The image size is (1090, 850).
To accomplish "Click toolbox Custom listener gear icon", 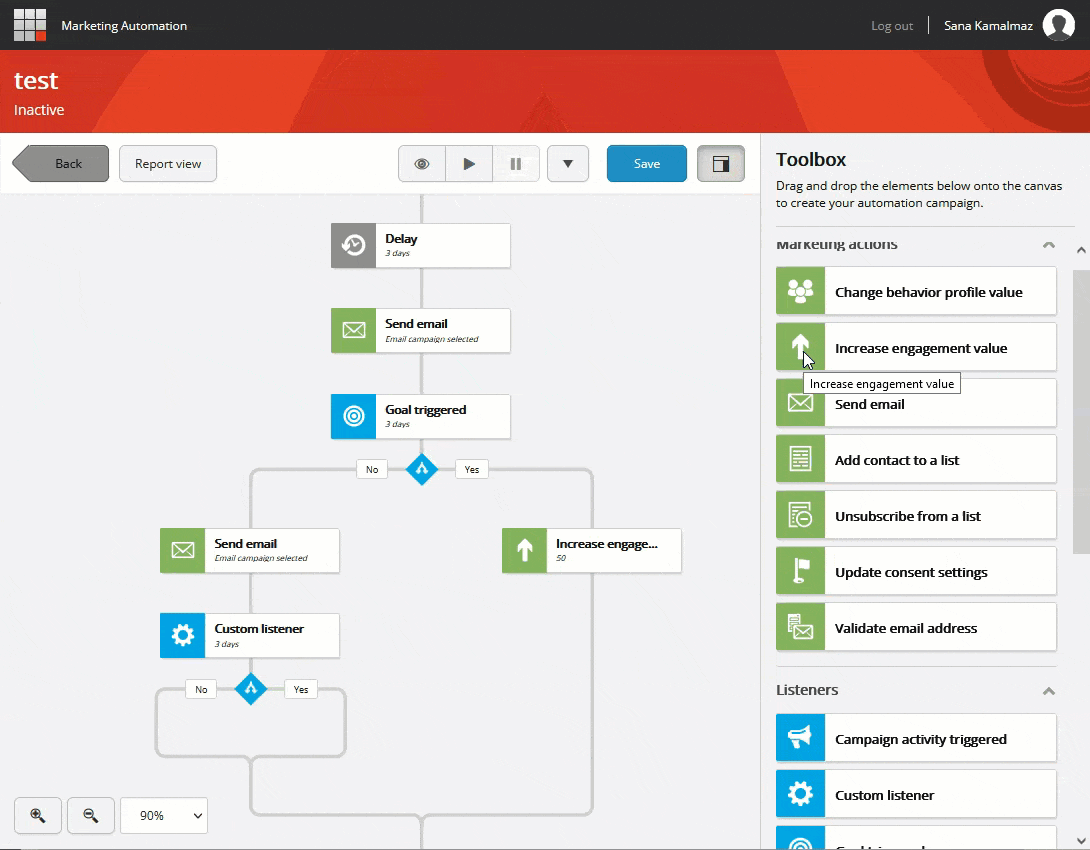I will (x=800, y=794).
